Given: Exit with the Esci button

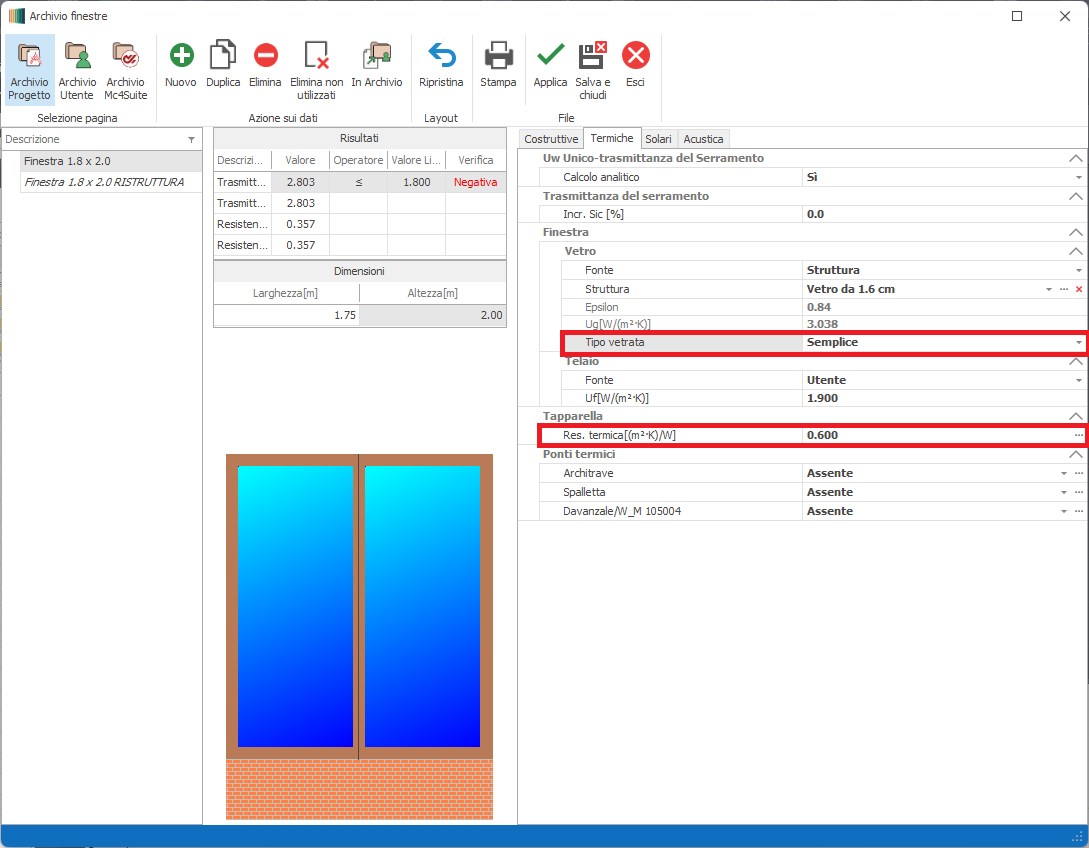Looking at the screenshot, I should (635, 65).
